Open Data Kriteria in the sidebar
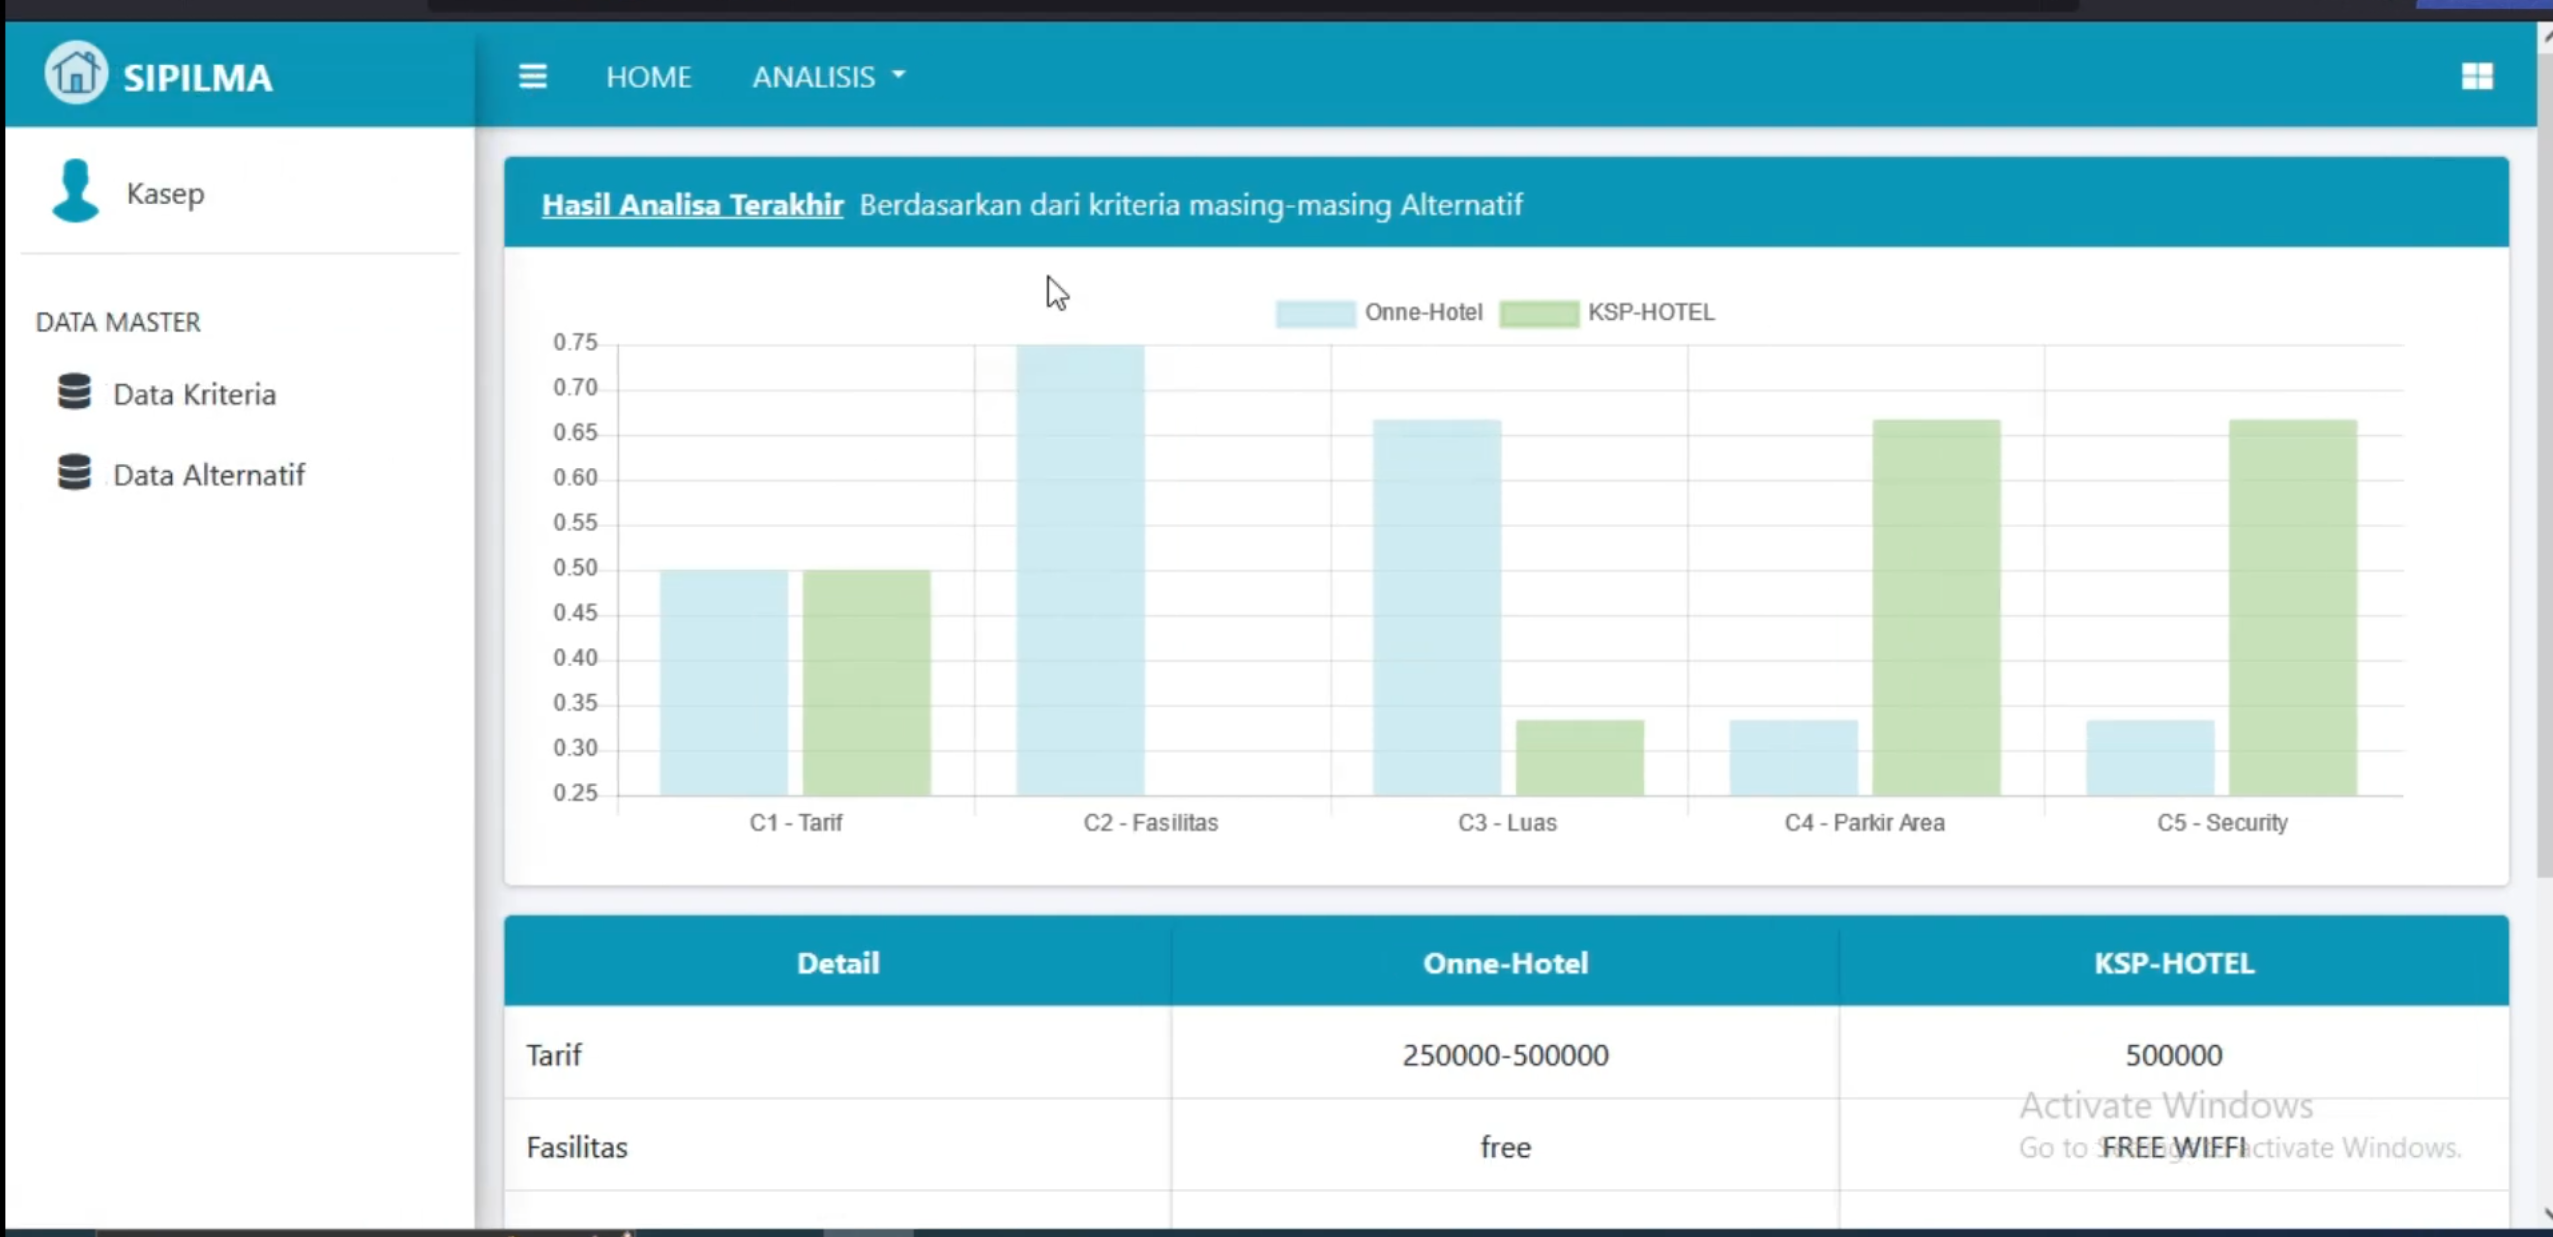 (194, 394)
